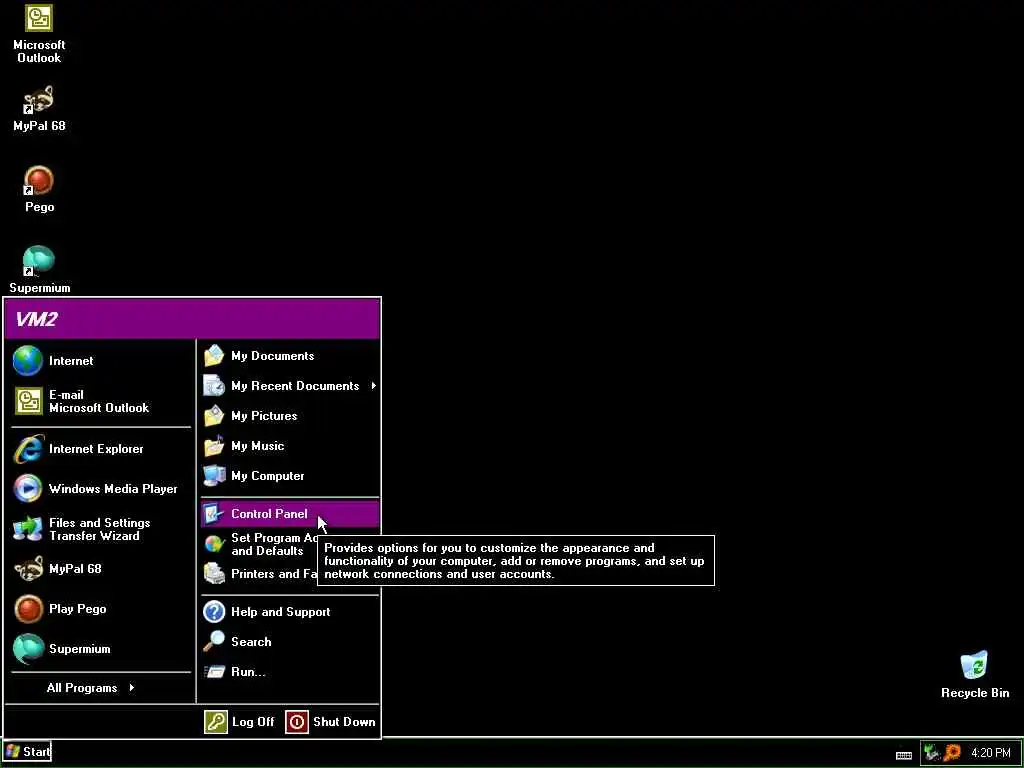1024x768 pixels.
Task: Click the Shut Down button
Action: (331, 722)
